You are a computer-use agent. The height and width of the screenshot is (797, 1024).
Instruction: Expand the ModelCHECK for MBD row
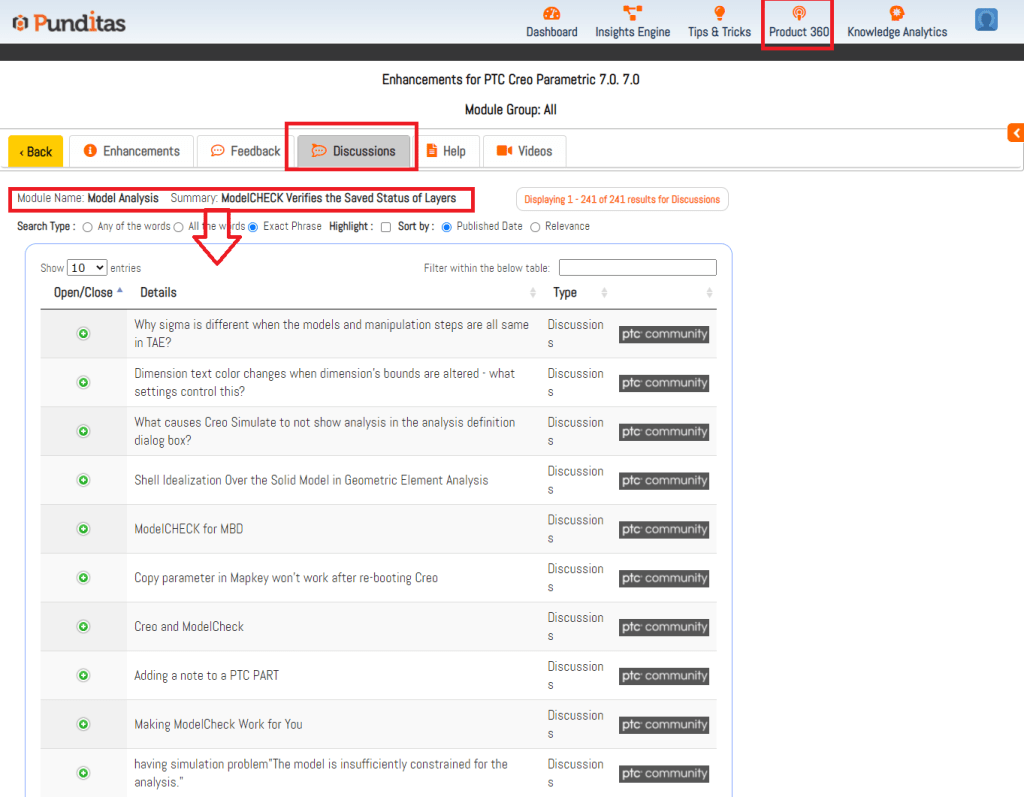(x=84, y=529)
